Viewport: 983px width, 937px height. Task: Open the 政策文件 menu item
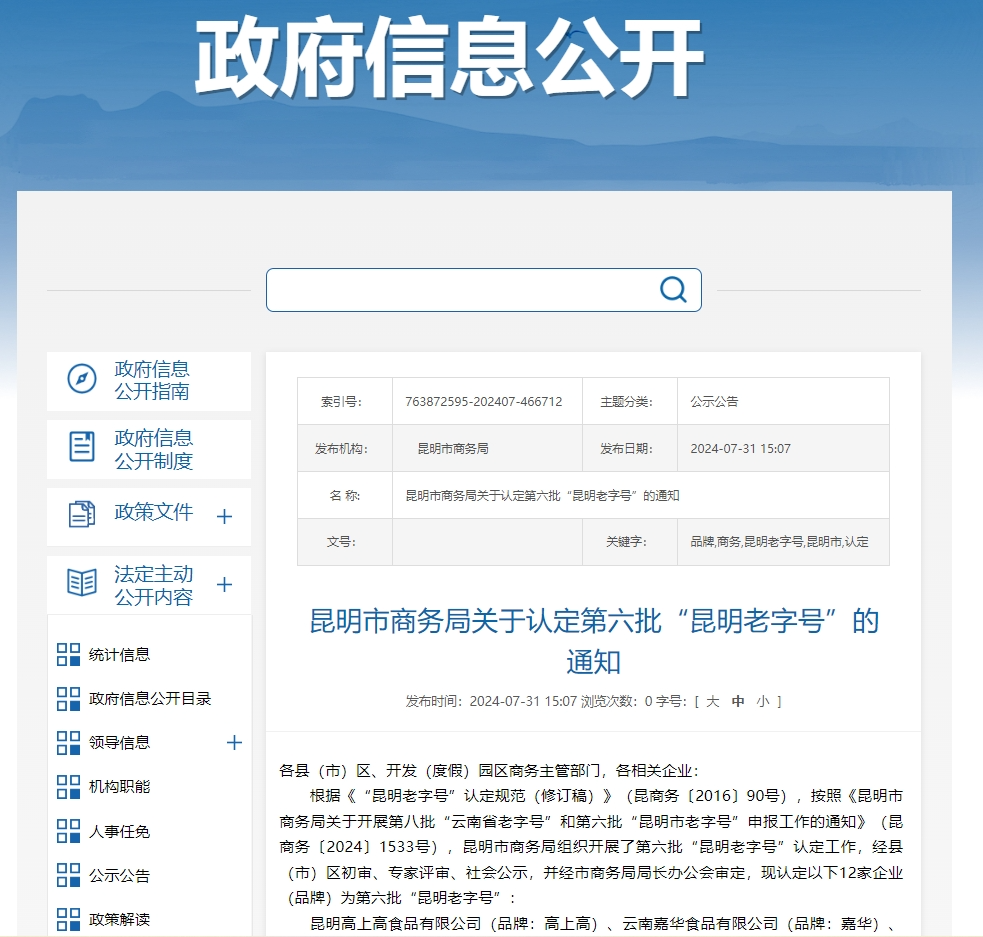pos(149,516)
